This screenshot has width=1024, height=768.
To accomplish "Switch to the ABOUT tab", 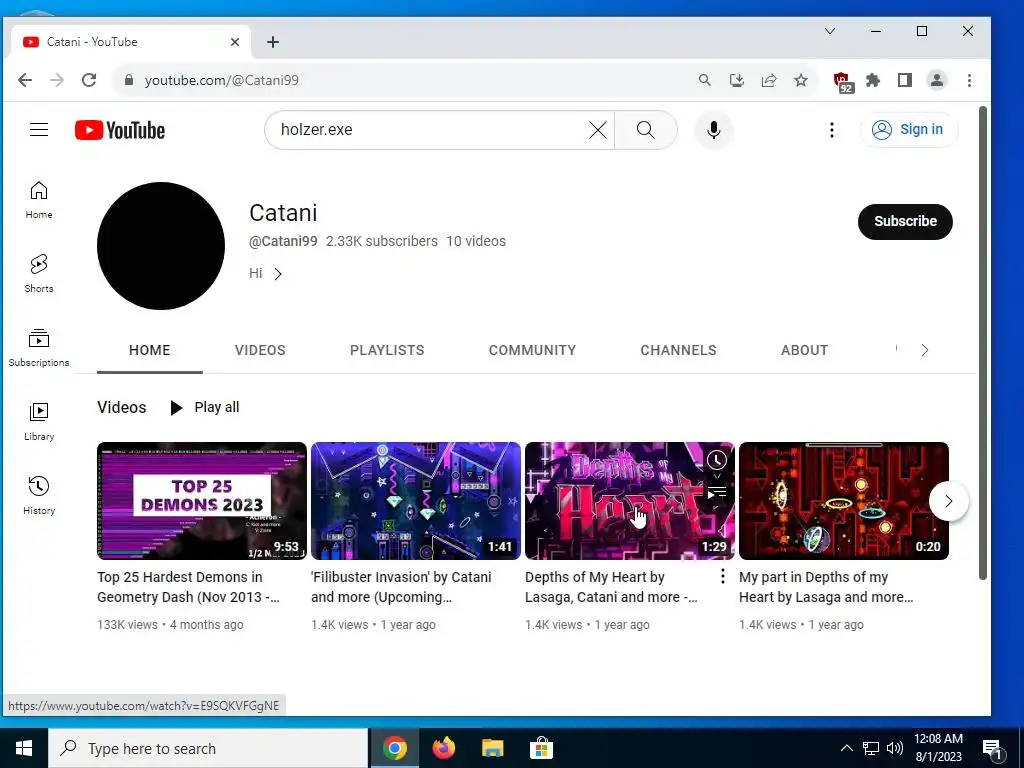I will [805, 351].
